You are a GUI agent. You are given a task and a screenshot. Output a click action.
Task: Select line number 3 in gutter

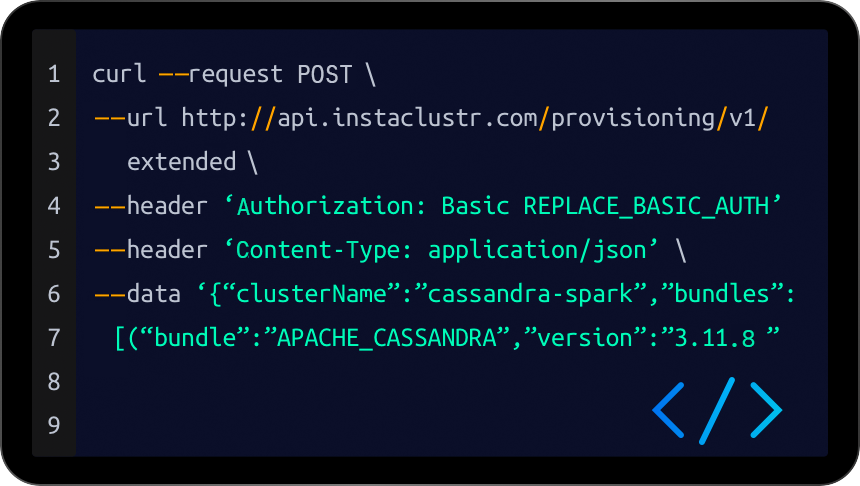point(54,162)
